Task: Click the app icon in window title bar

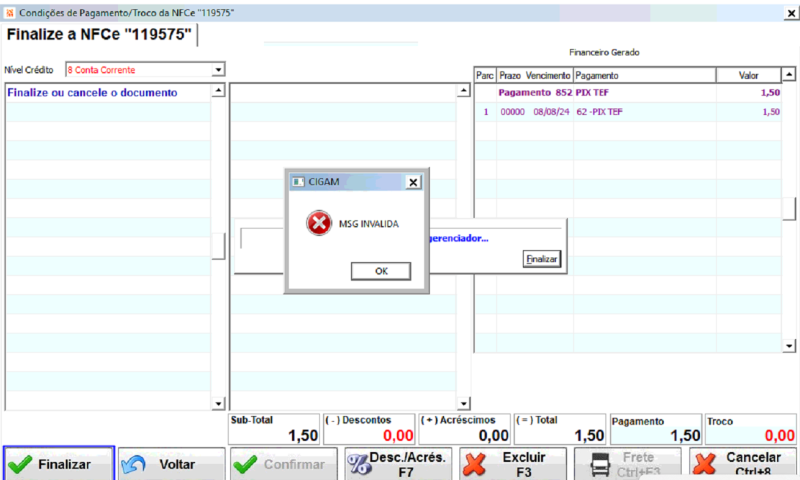Action: point(10,13)
